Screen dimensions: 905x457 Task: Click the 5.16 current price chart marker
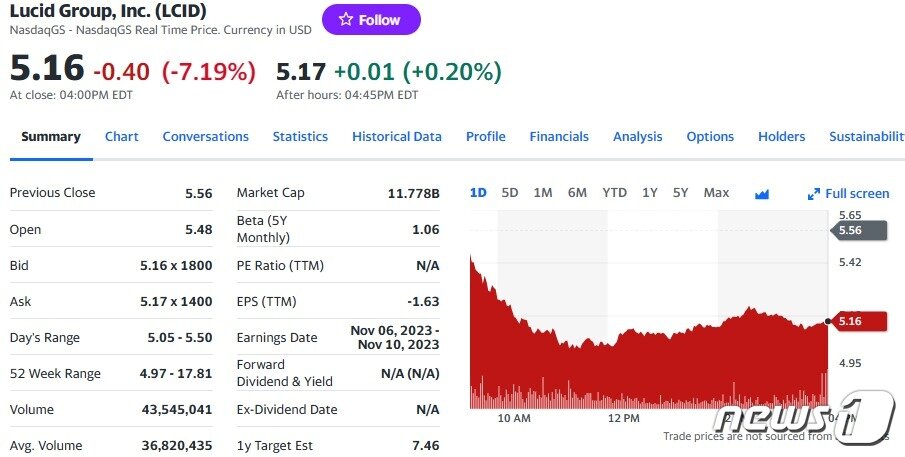860,321
